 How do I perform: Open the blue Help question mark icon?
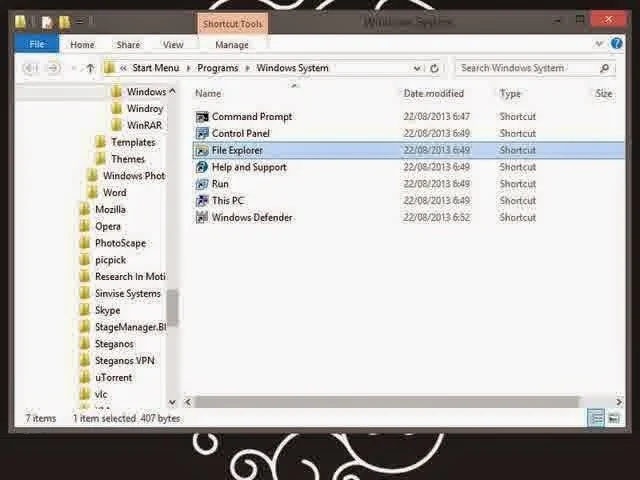(x=616, y=43)
